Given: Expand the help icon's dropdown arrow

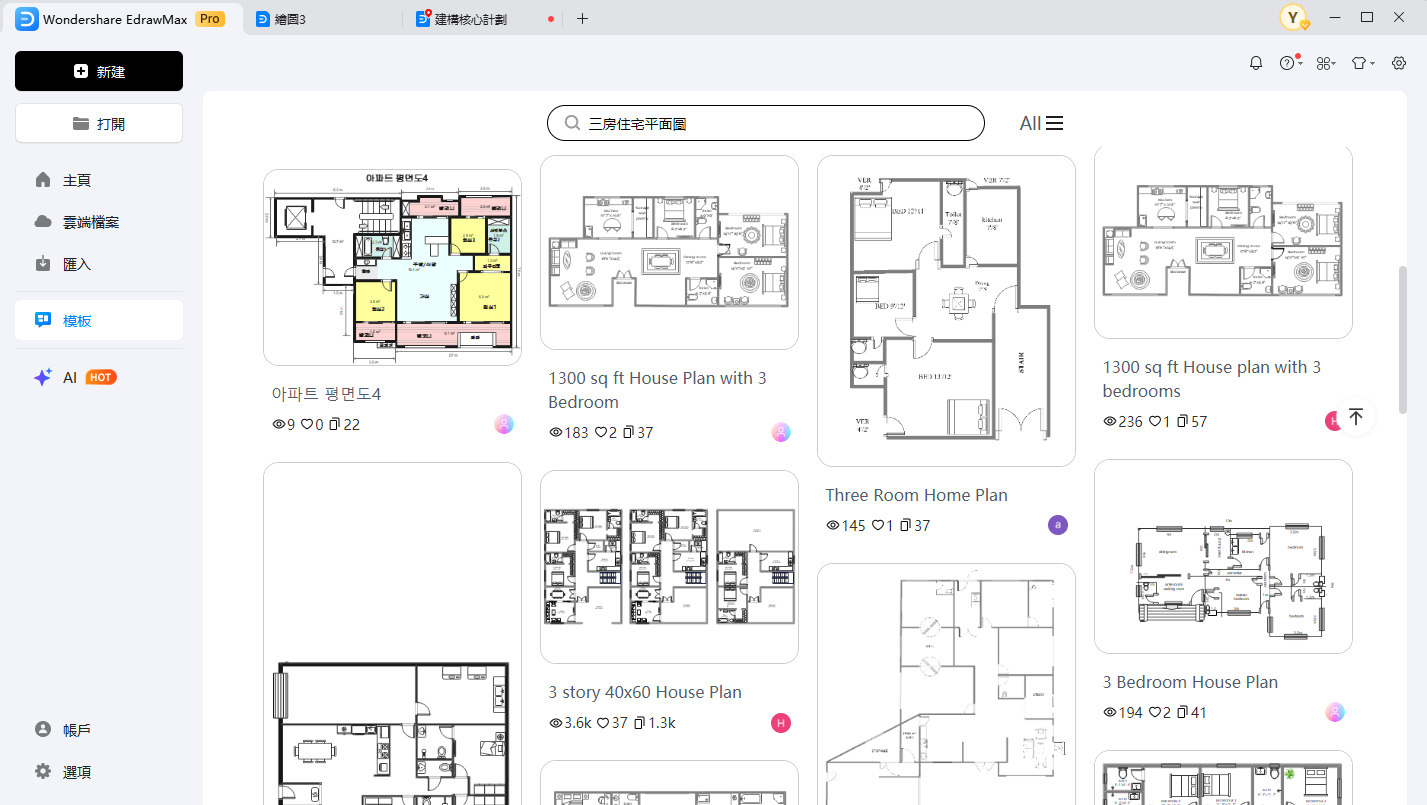Looking at the screenshot, I should click(1301, 64).
